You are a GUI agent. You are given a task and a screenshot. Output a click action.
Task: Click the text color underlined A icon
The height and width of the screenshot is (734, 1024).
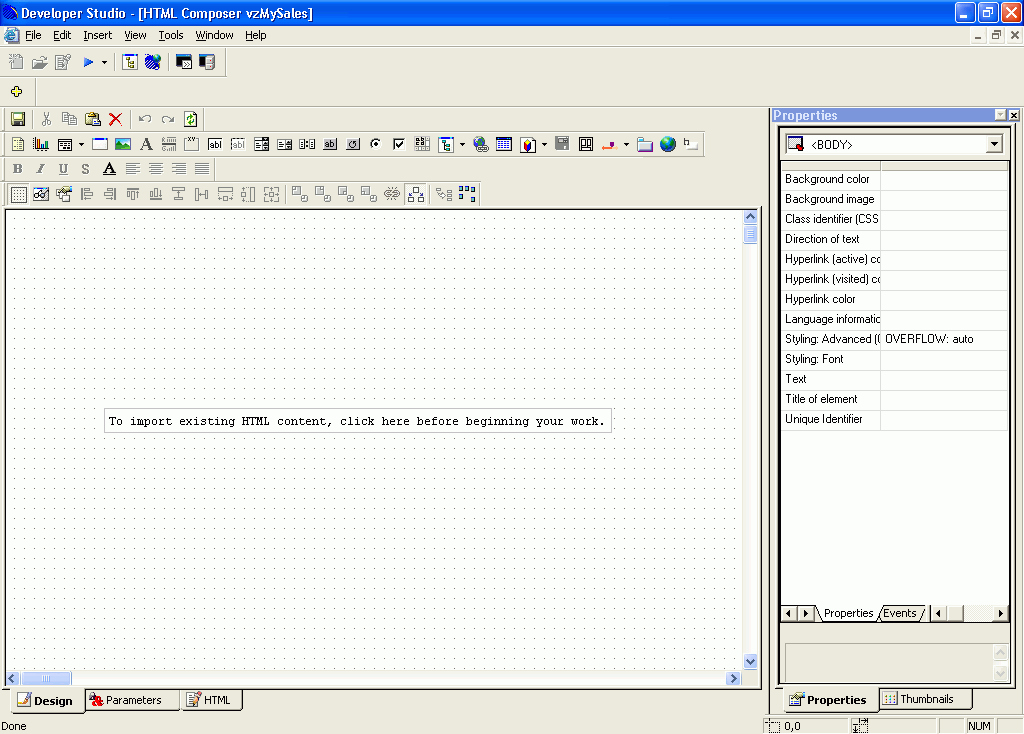(x=109, y=168)
